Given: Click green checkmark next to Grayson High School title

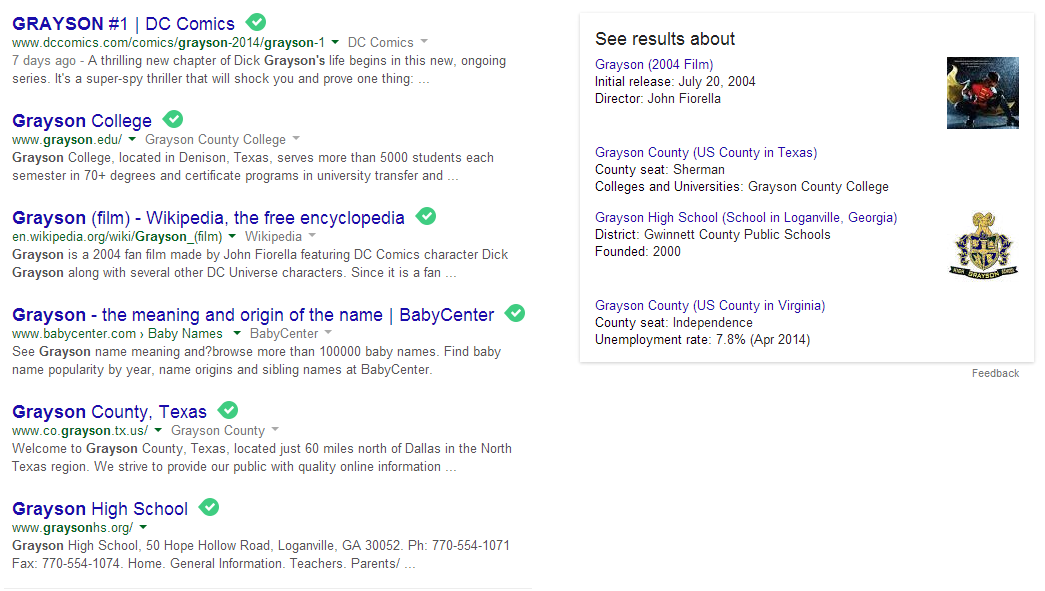Looking at the screenshot, I should pos(209,507).
